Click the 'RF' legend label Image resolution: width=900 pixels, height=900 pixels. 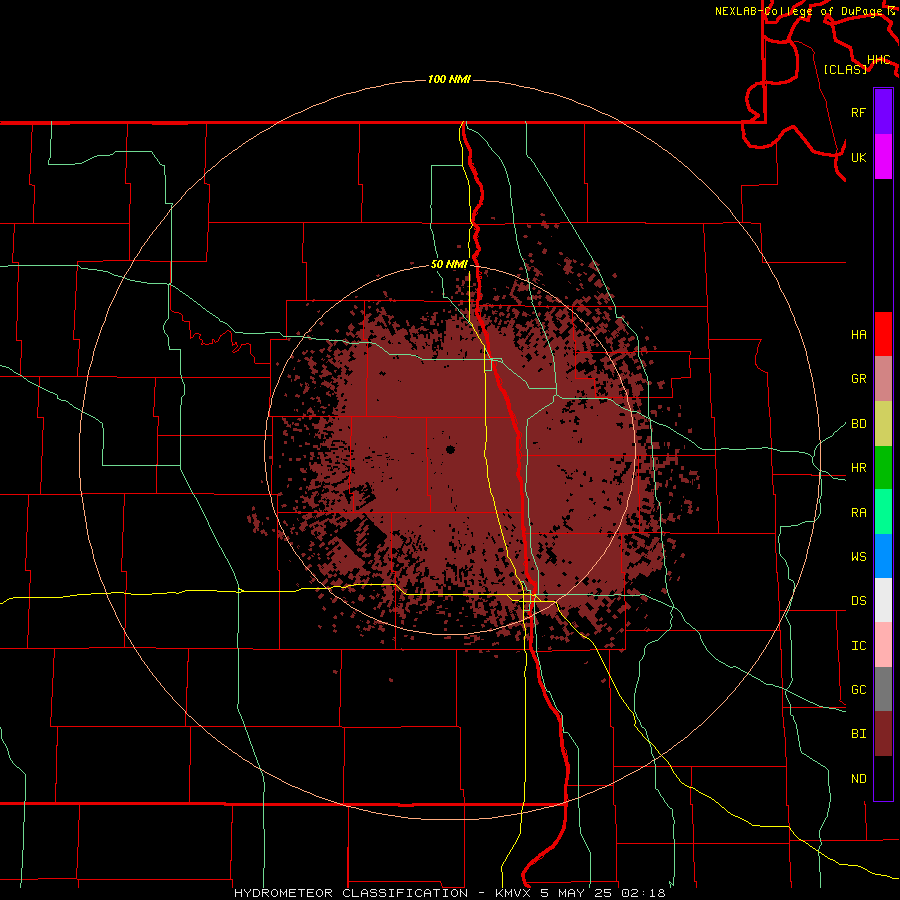[x=858, y=112]
